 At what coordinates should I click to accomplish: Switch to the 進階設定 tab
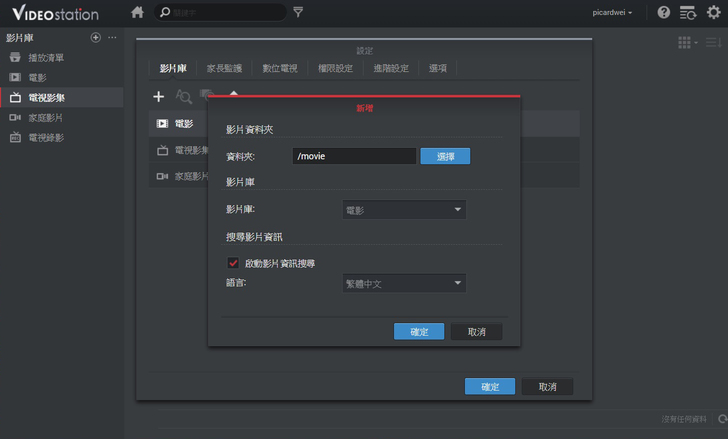(390, 68)
